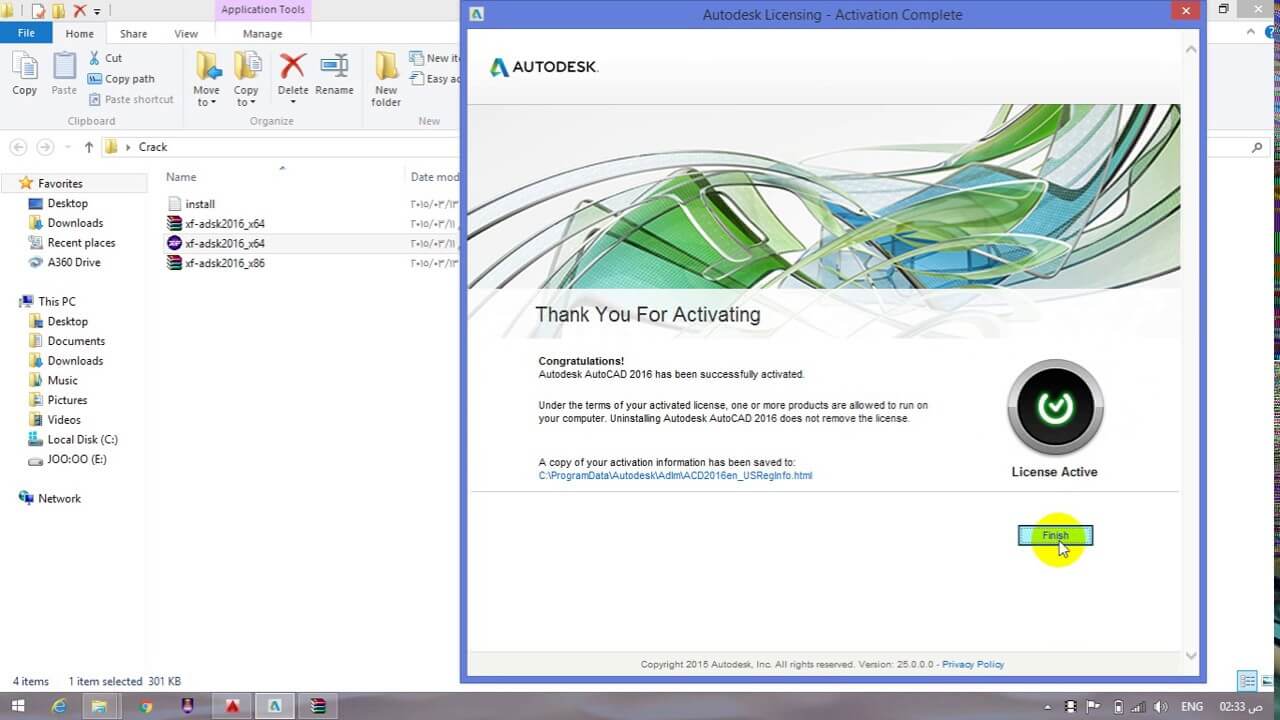Switch to the Home ribbon tab
The width and height of the screenshot is (1280, 720).
click(79, 33)
